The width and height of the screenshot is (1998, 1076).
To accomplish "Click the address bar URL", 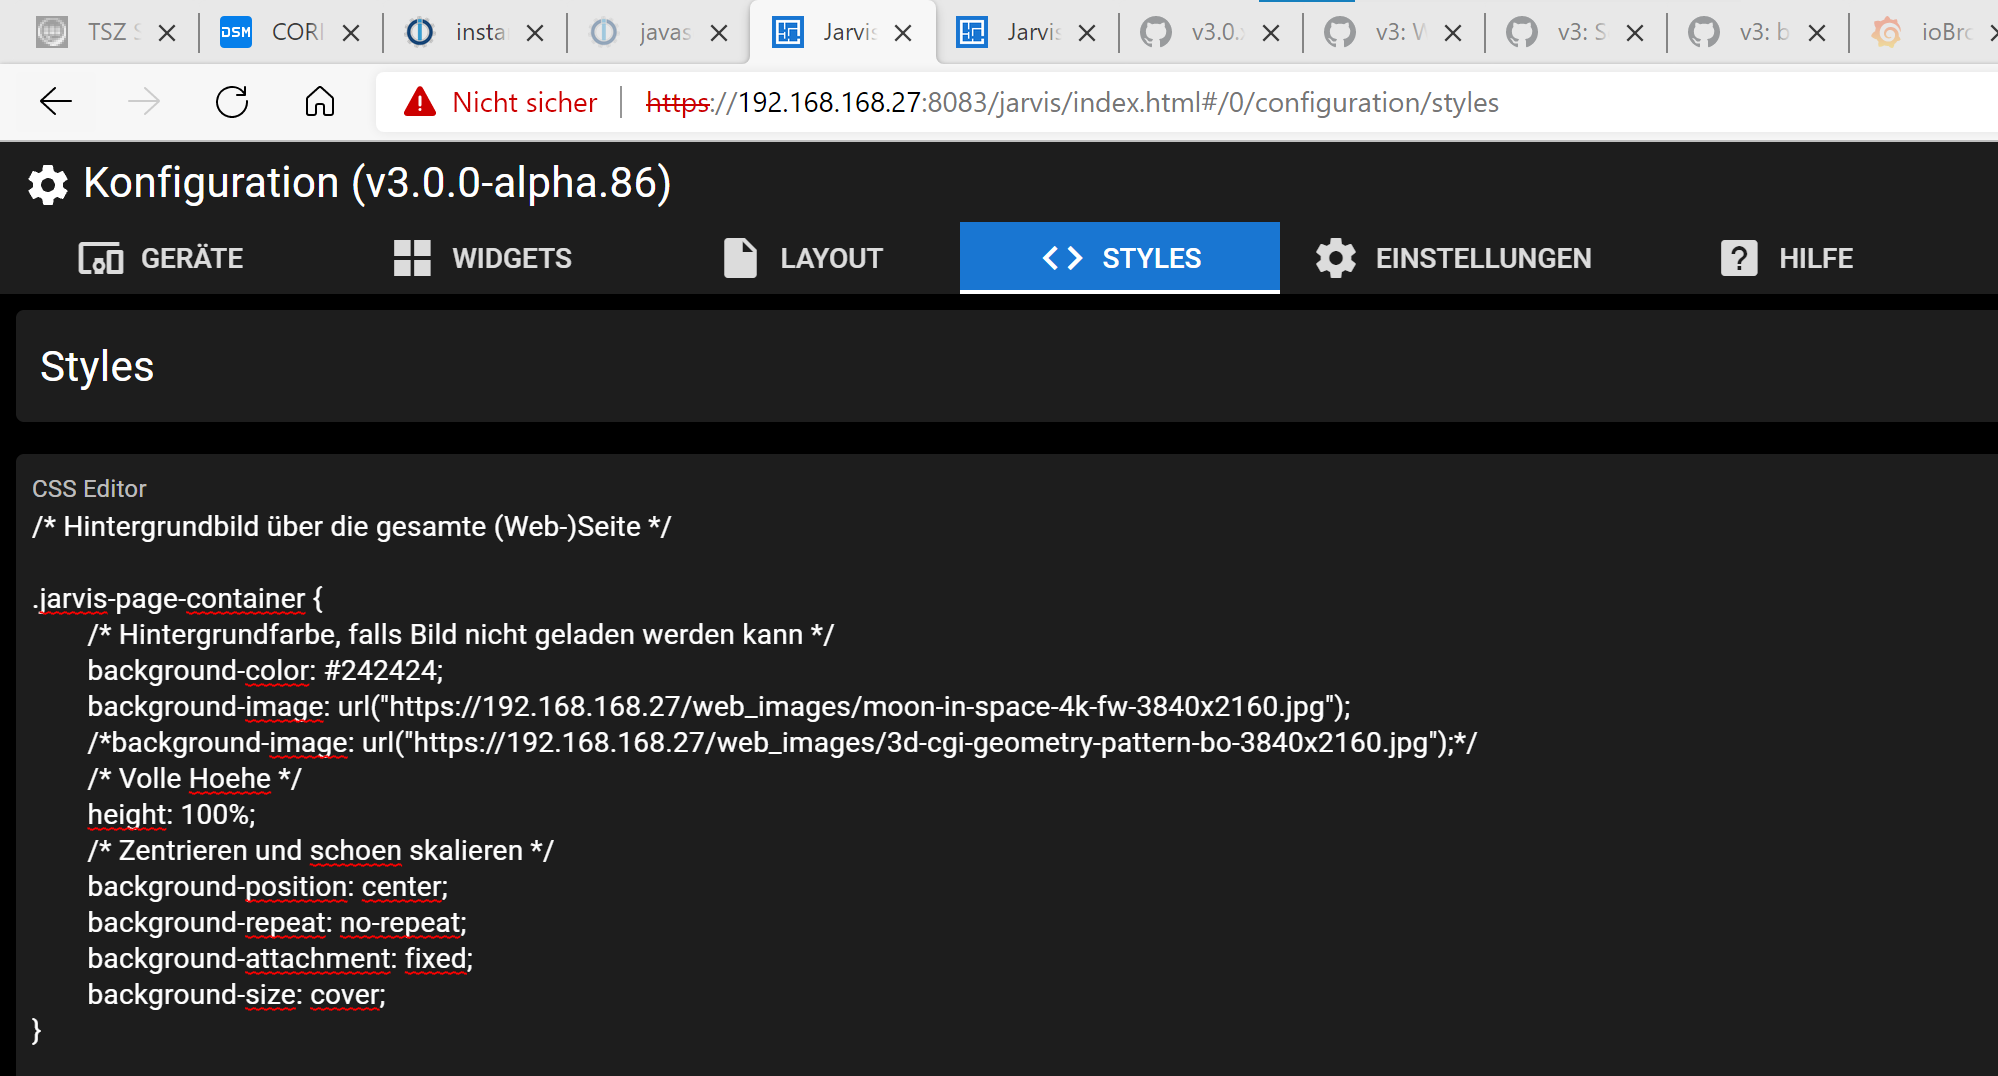I will 1072,102.
